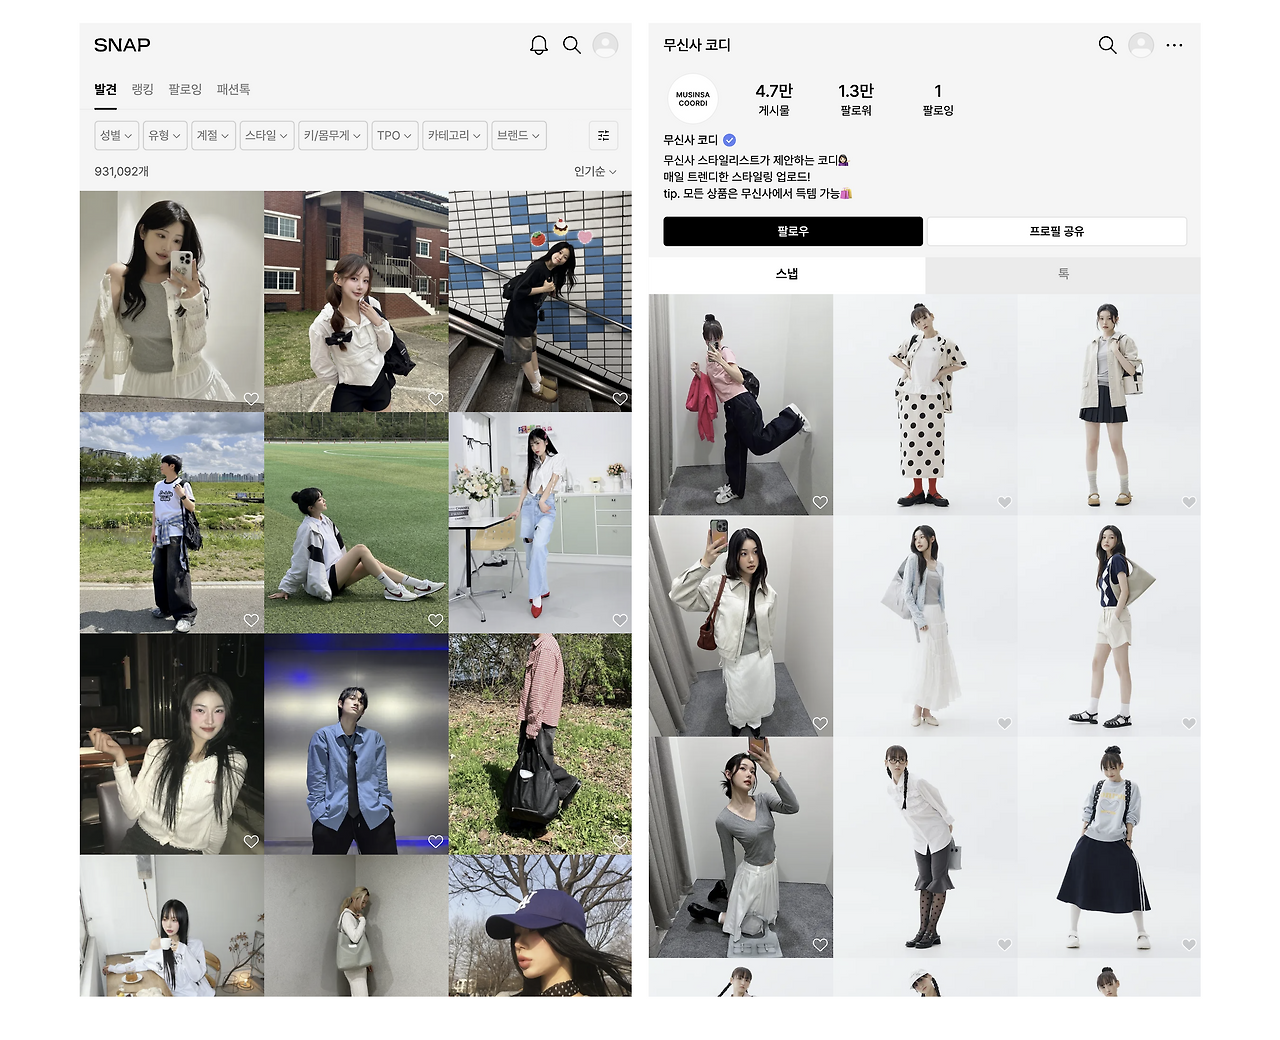Open the polka dot skirt outfit photo

click(925, 405)
